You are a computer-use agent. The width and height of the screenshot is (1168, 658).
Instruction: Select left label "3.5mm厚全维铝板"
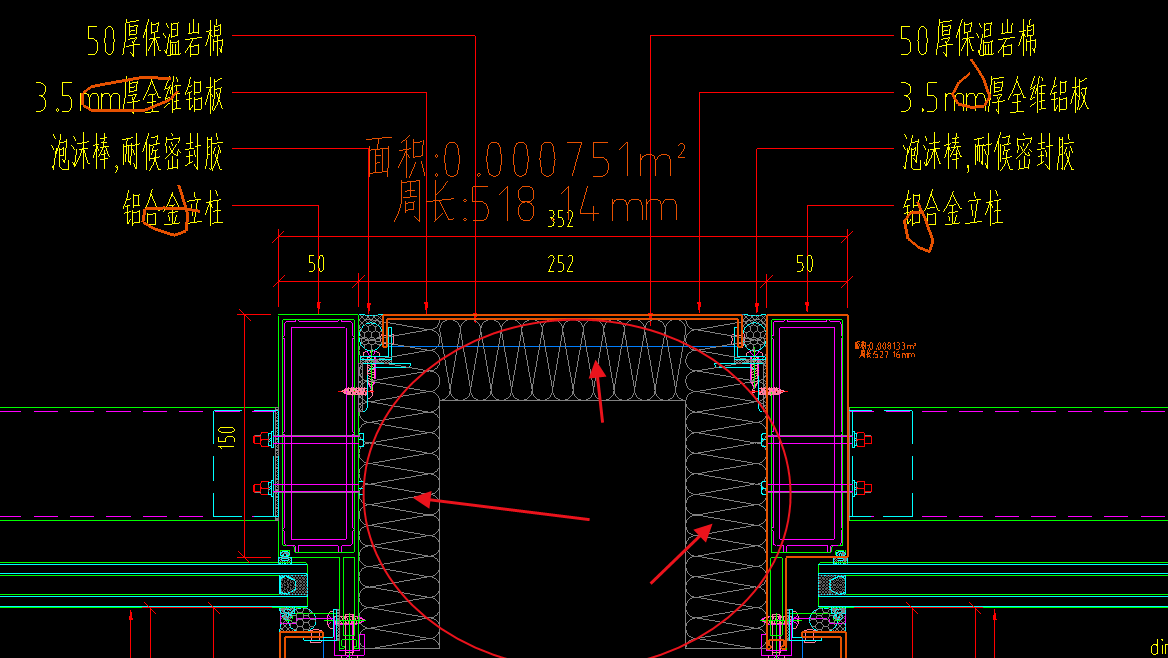[130, 95]
